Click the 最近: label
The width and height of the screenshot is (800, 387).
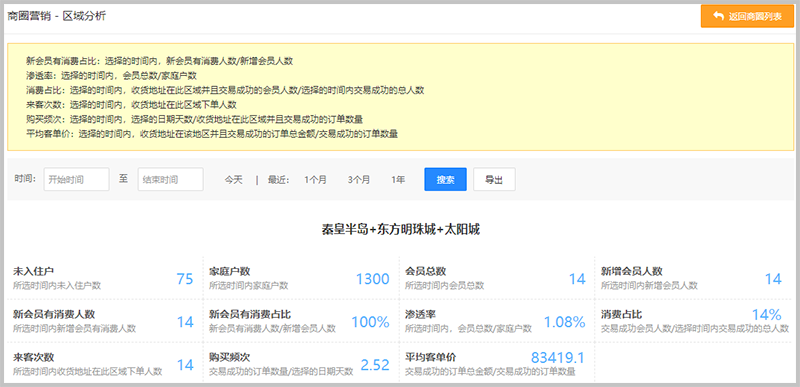[279, 179]
